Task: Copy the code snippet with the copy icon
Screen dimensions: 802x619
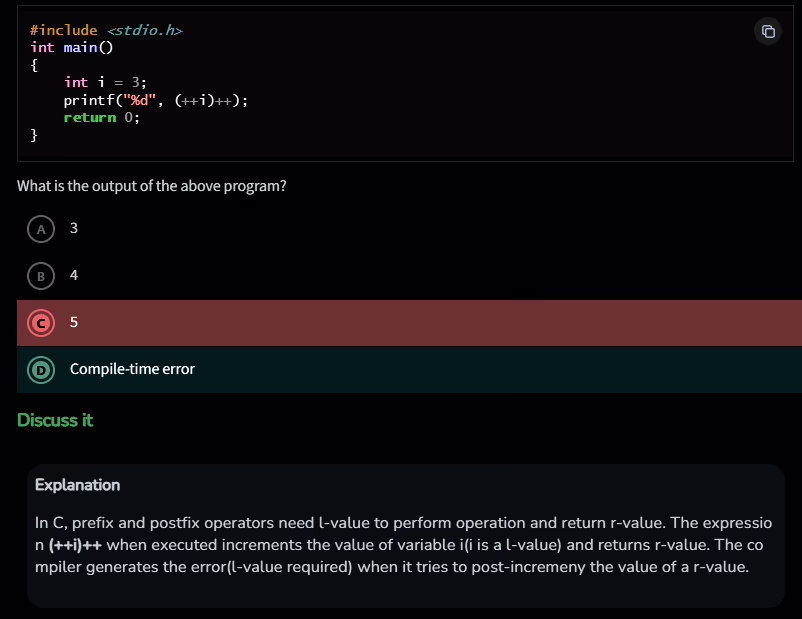Action: [x=768, y=31]
